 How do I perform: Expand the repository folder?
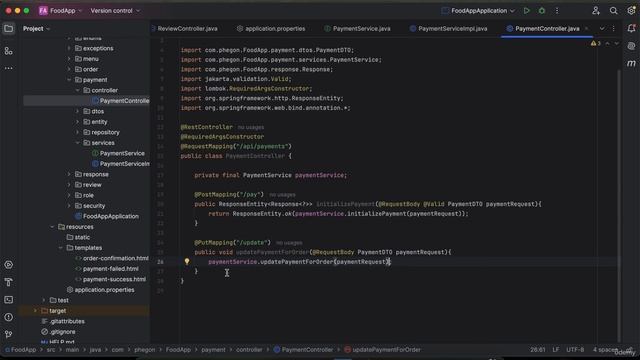pos(77,132)
